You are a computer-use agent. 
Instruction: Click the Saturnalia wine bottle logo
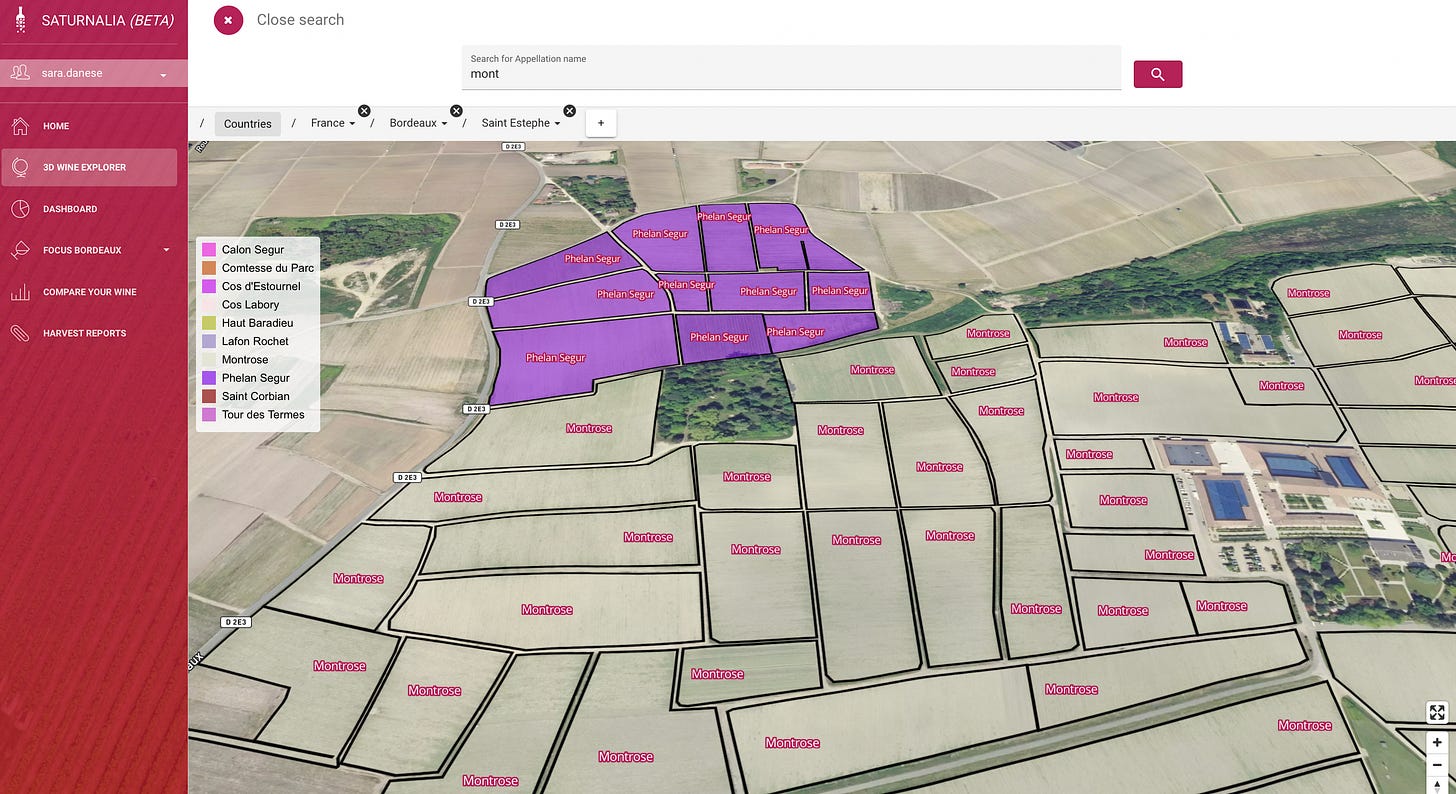pyautogui.click(x=21, y=19)
